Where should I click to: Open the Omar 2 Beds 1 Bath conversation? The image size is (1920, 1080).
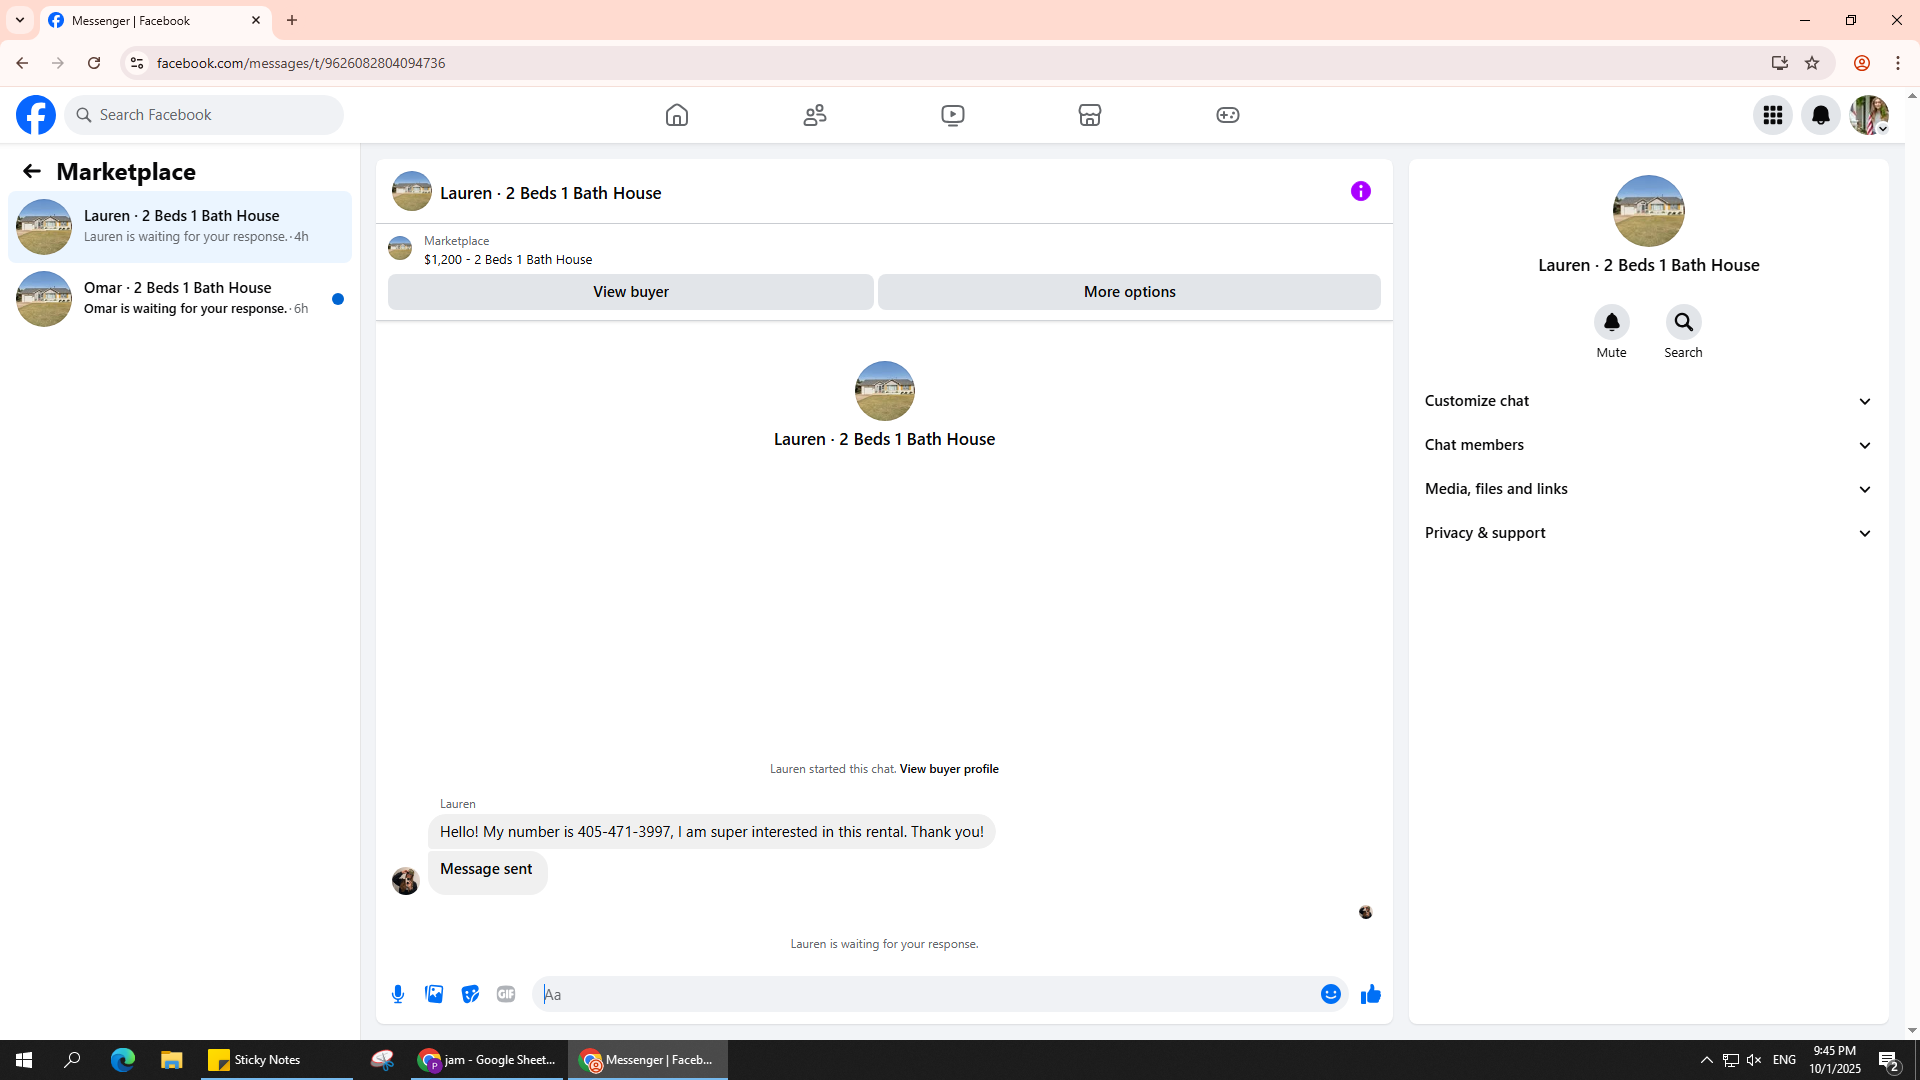click(180, 298)
